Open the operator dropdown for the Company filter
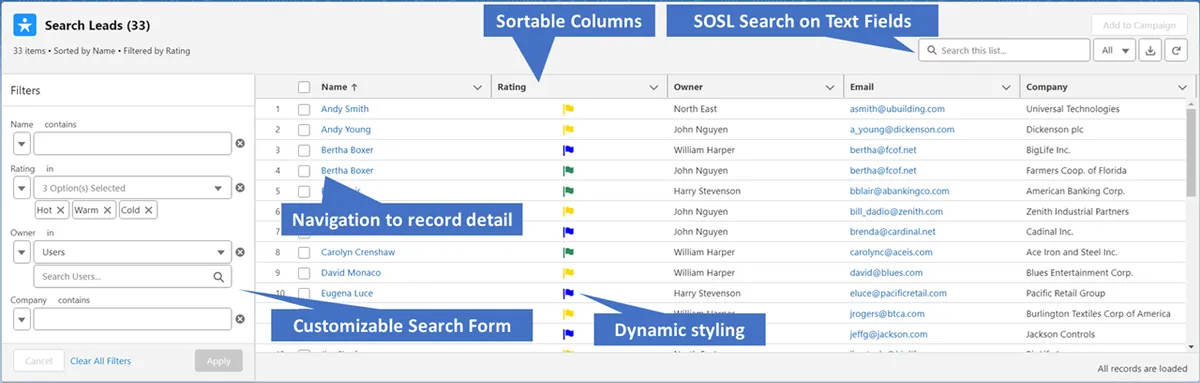The height and width of the screenshot is (383, 1200). coord(21,319)
